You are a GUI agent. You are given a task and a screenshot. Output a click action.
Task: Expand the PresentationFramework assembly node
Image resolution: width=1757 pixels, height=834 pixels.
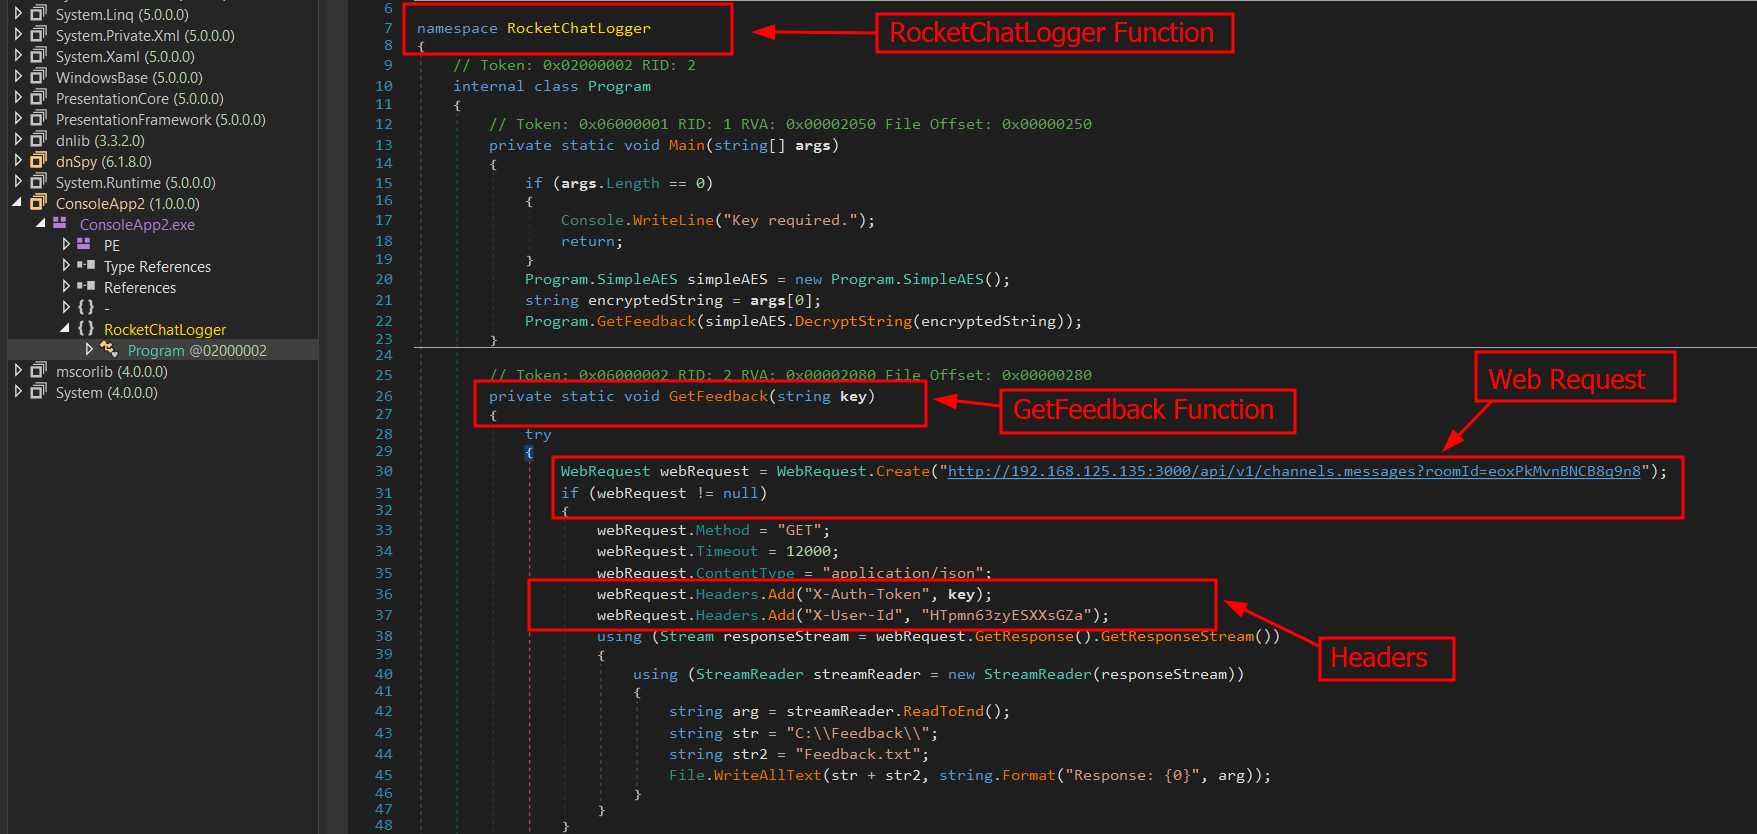pyautogui.click(x=18, y=119)
